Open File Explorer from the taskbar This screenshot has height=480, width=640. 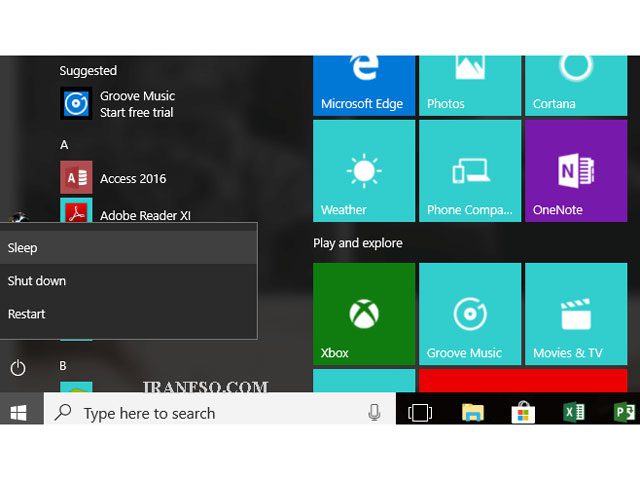(x=473, y=412)
